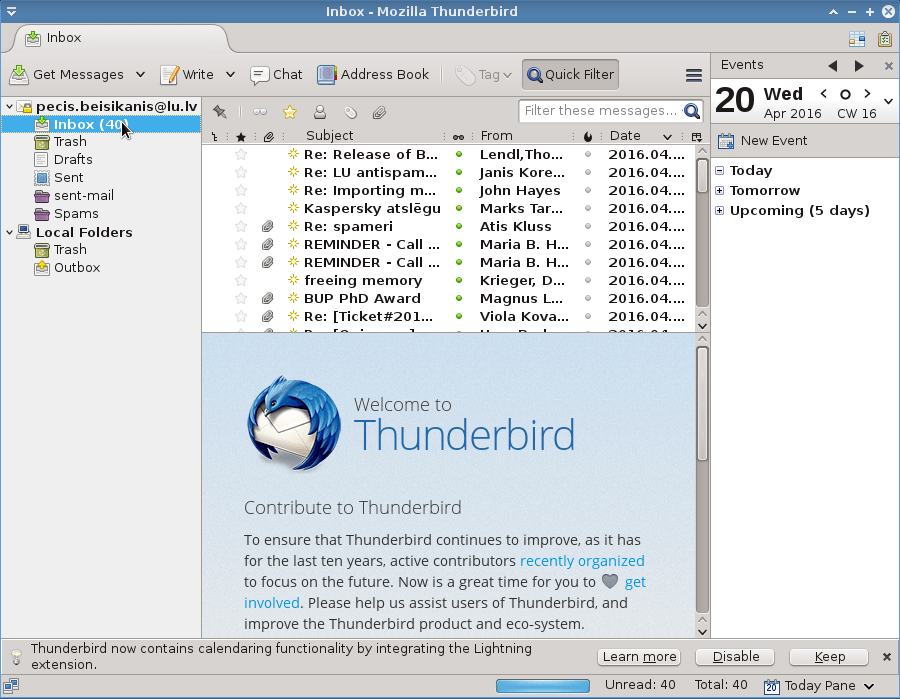
Task: Switch to the Calendar tab icon
Action: (857, 38)
